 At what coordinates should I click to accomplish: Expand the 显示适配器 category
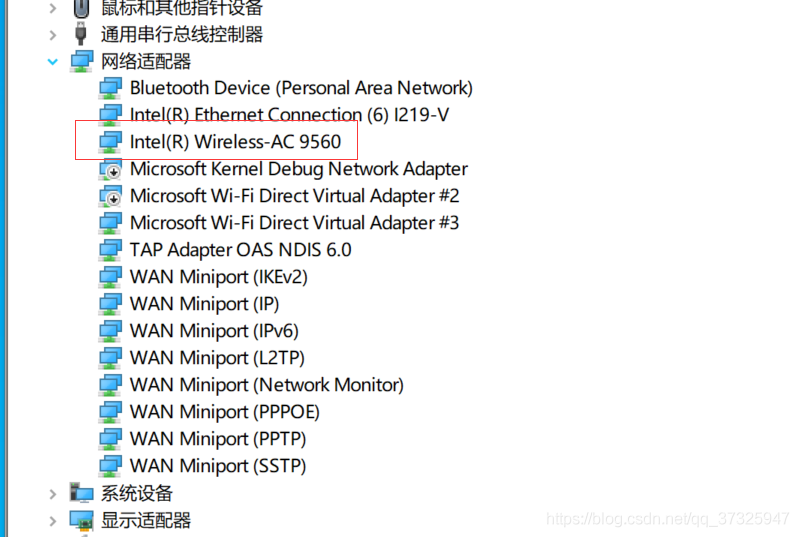52,521
